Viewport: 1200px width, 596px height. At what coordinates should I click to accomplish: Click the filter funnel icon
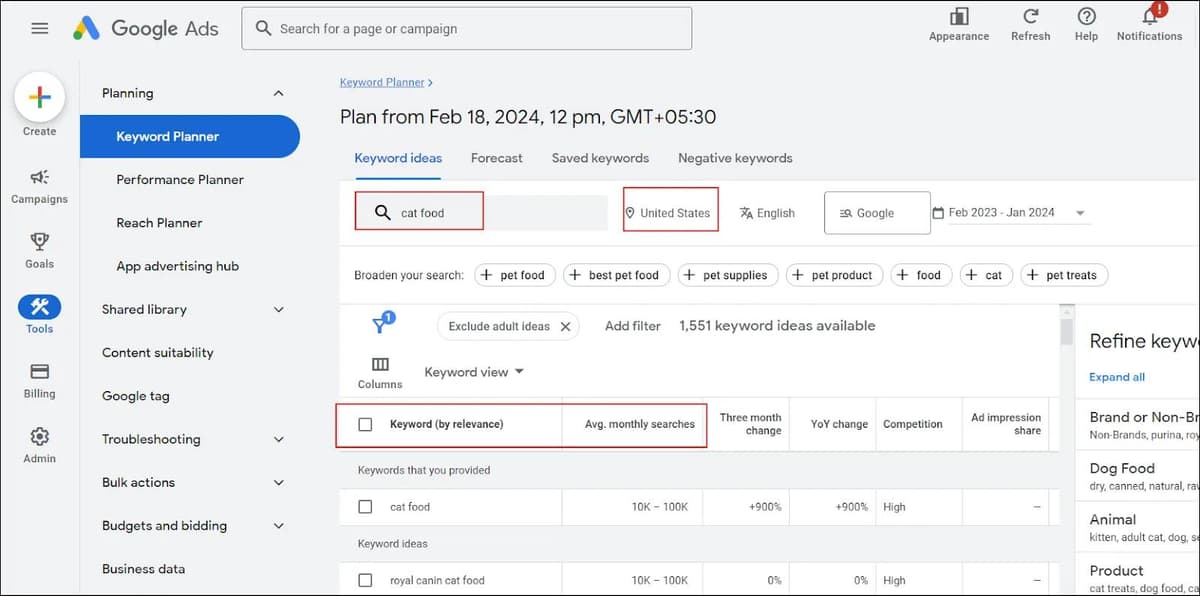[x=381, y=325]
